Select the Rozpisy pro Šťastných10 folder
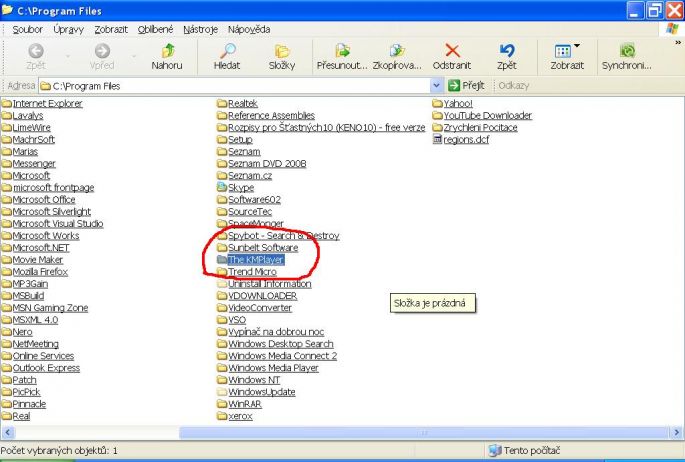 click(326, 128)
